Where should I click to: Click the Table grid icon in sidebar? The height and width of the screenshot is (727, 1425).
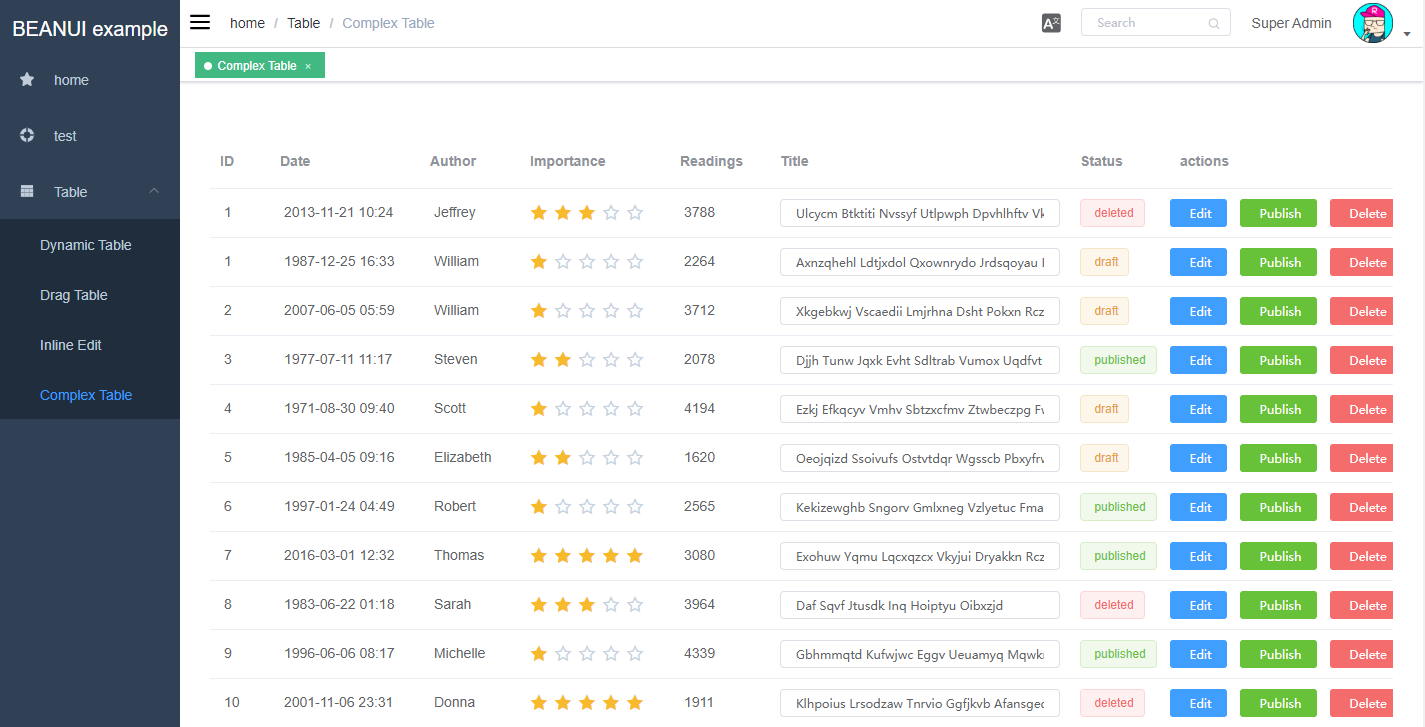click(27, 192)
